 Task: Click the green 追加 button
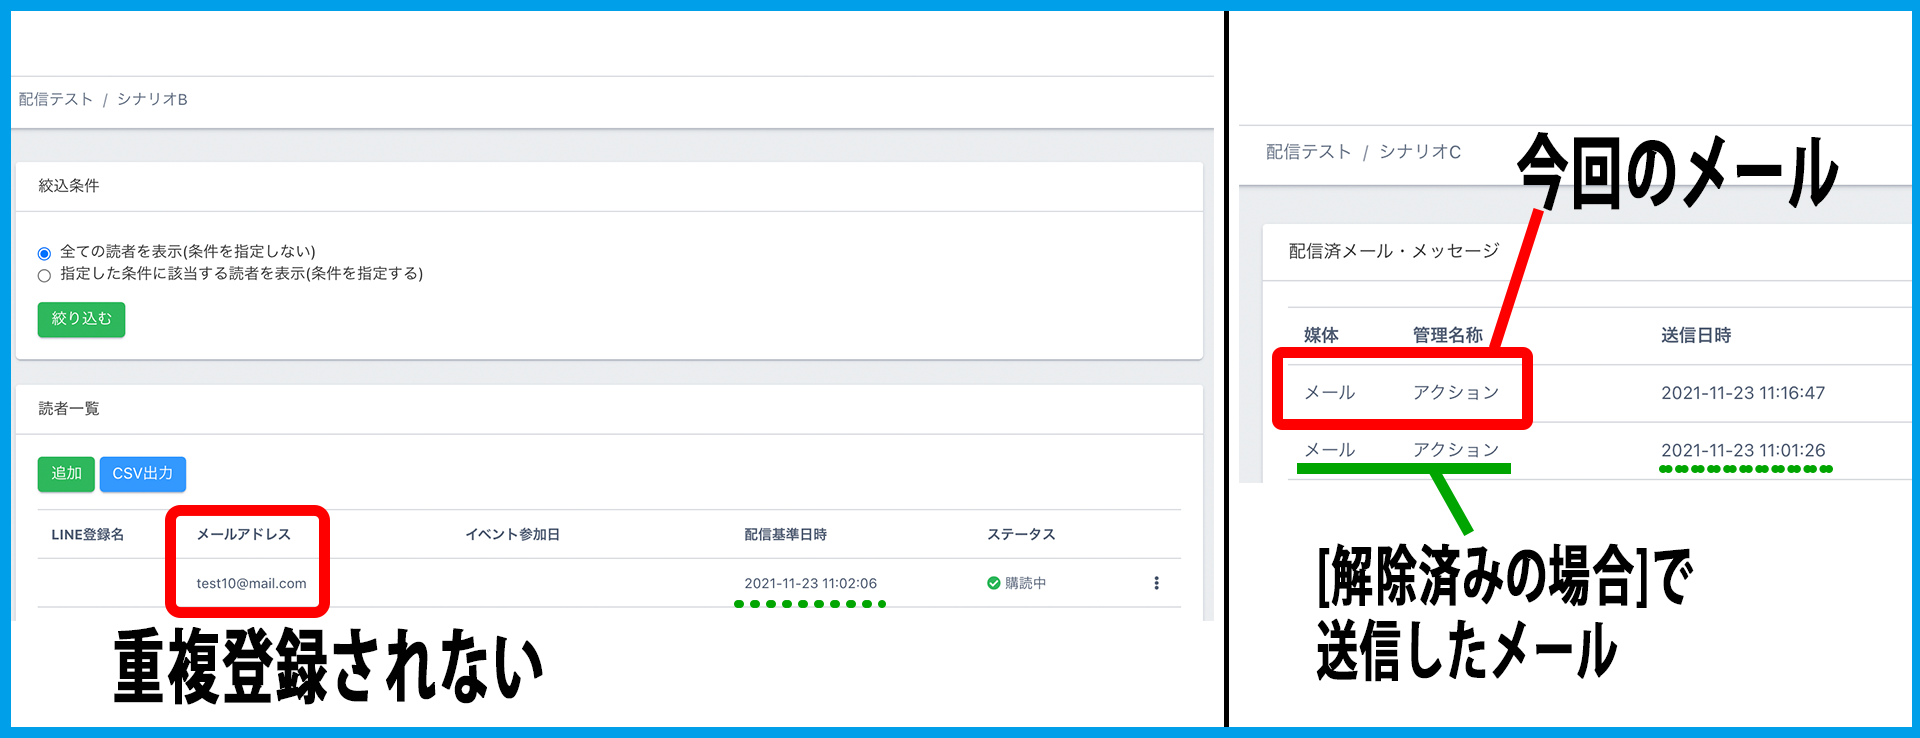66,474
